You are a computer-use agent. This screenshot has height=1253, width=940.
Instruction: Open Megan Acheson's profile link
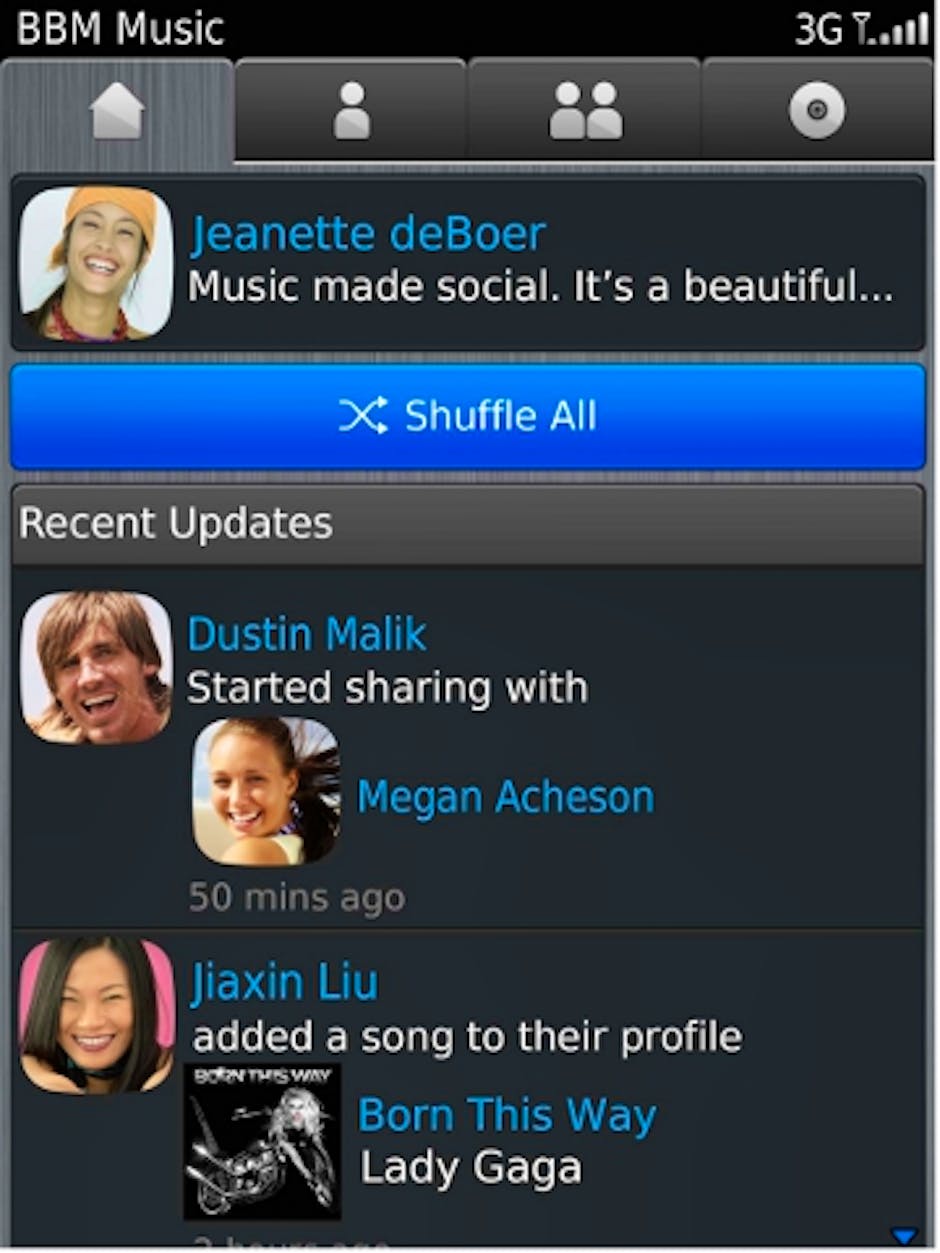pyautogui.click(x=505, y=797)
